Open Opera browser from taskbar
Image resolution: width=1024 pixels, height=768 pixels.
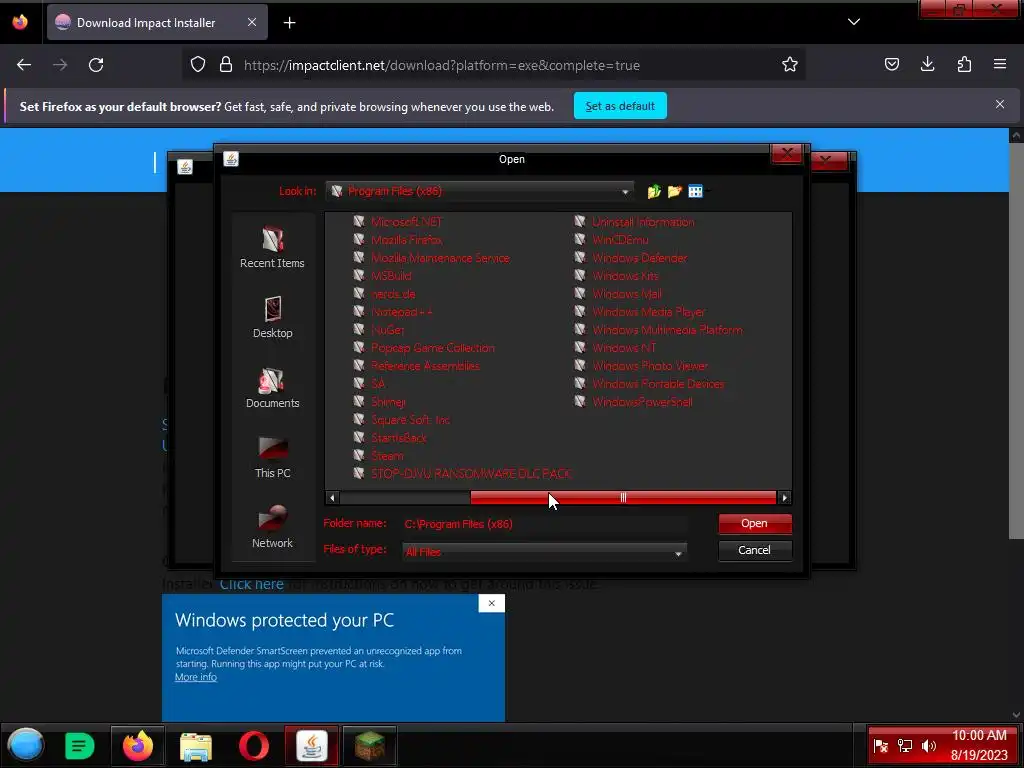coord(254,746)
